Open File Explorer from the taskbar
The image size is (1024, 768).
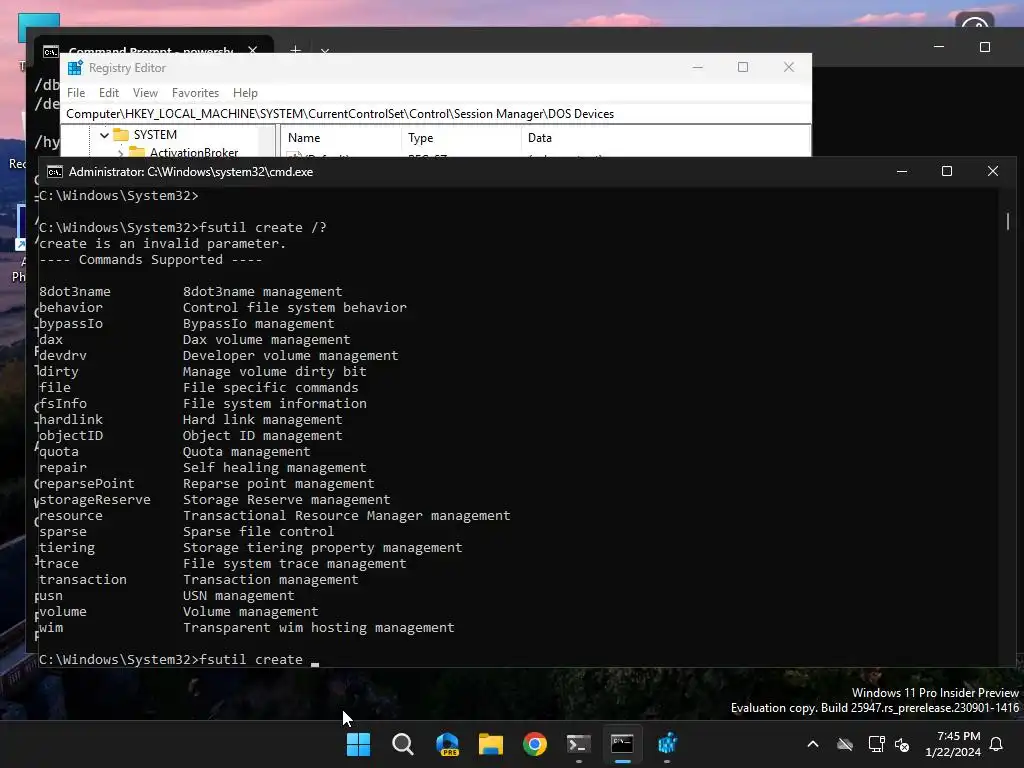[490, 744]
